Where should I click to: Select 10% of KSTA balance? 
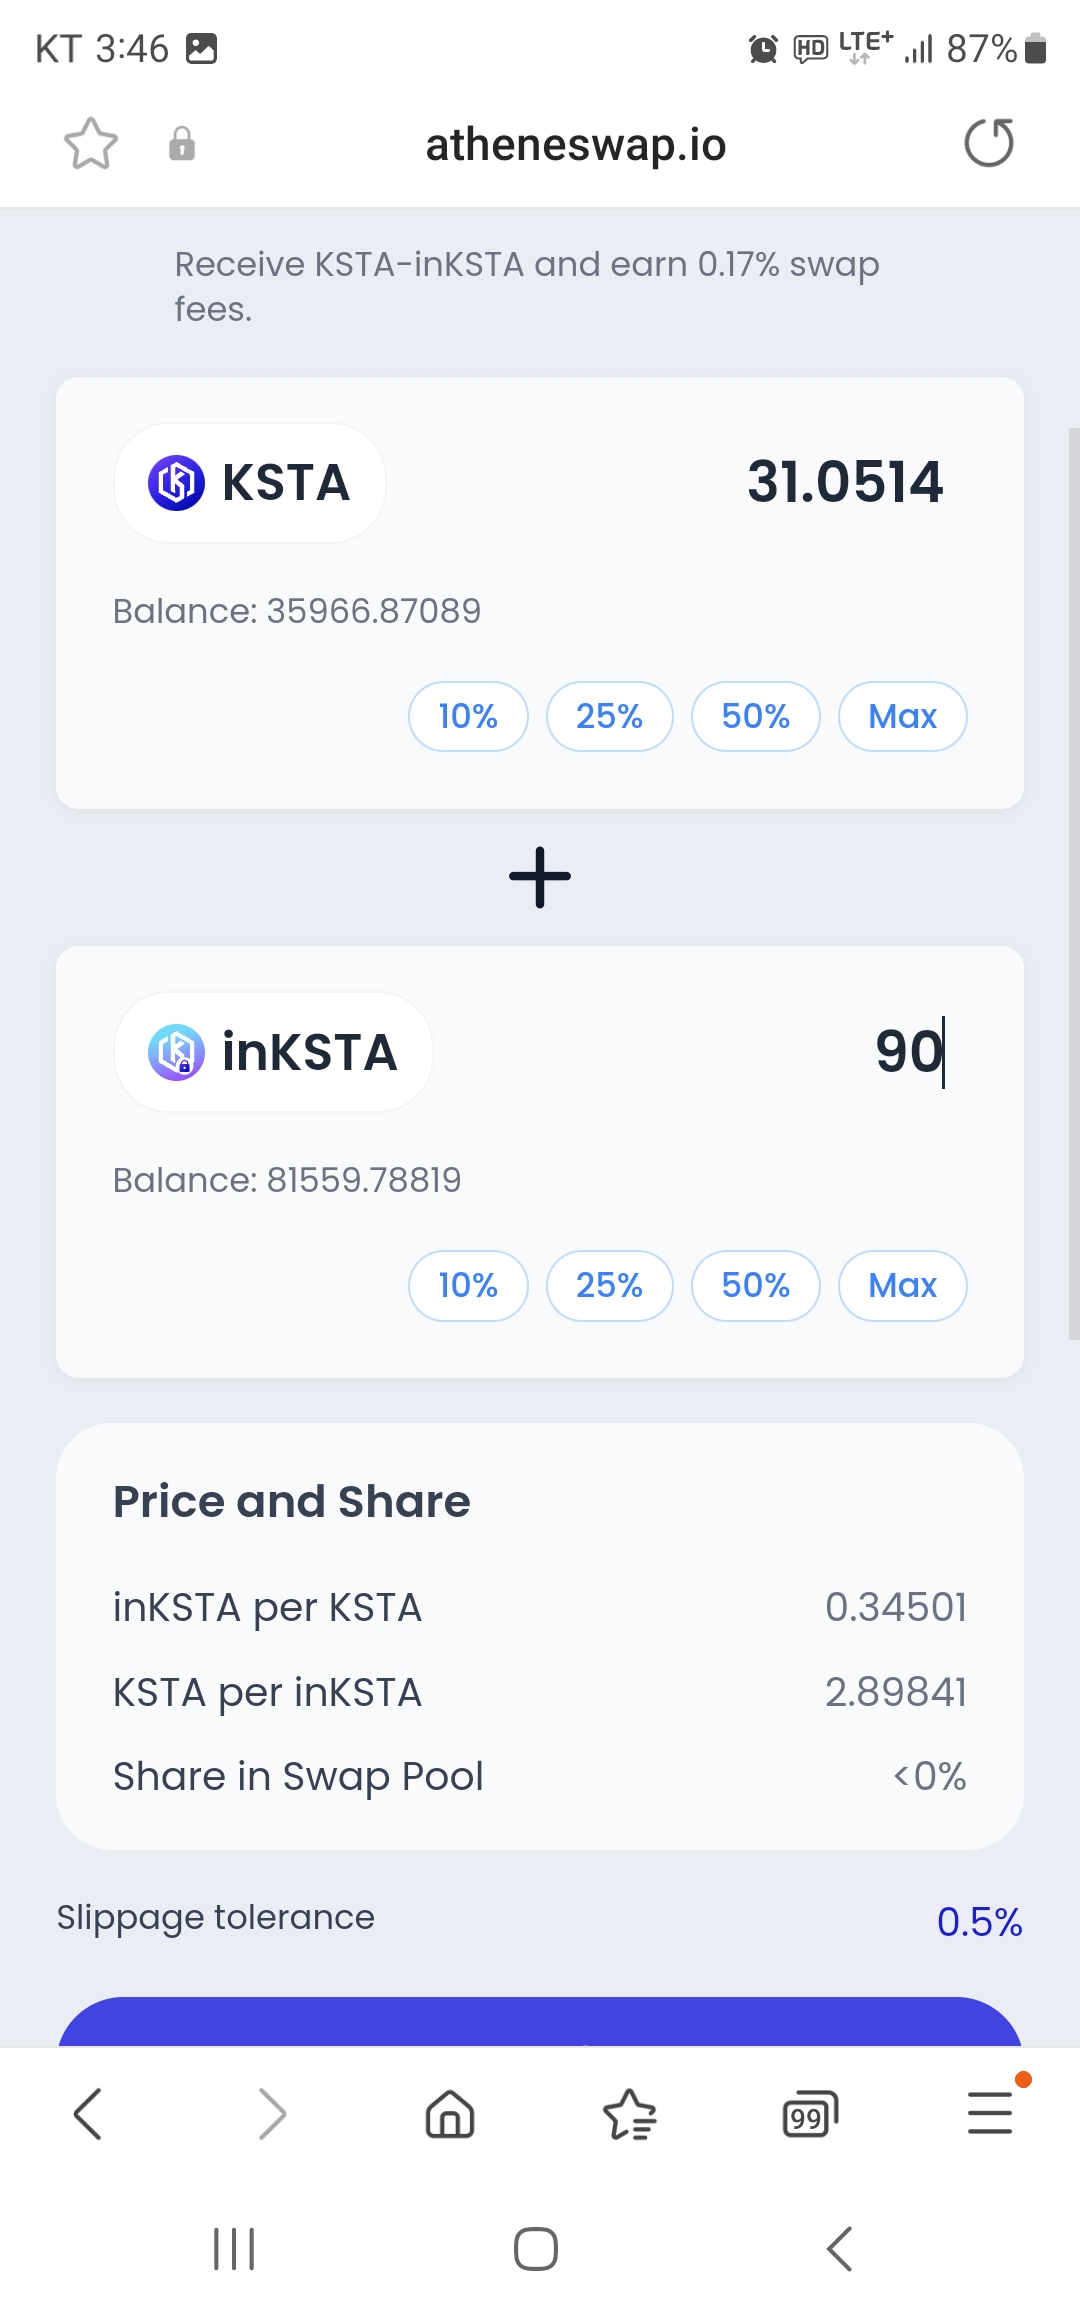468,716
